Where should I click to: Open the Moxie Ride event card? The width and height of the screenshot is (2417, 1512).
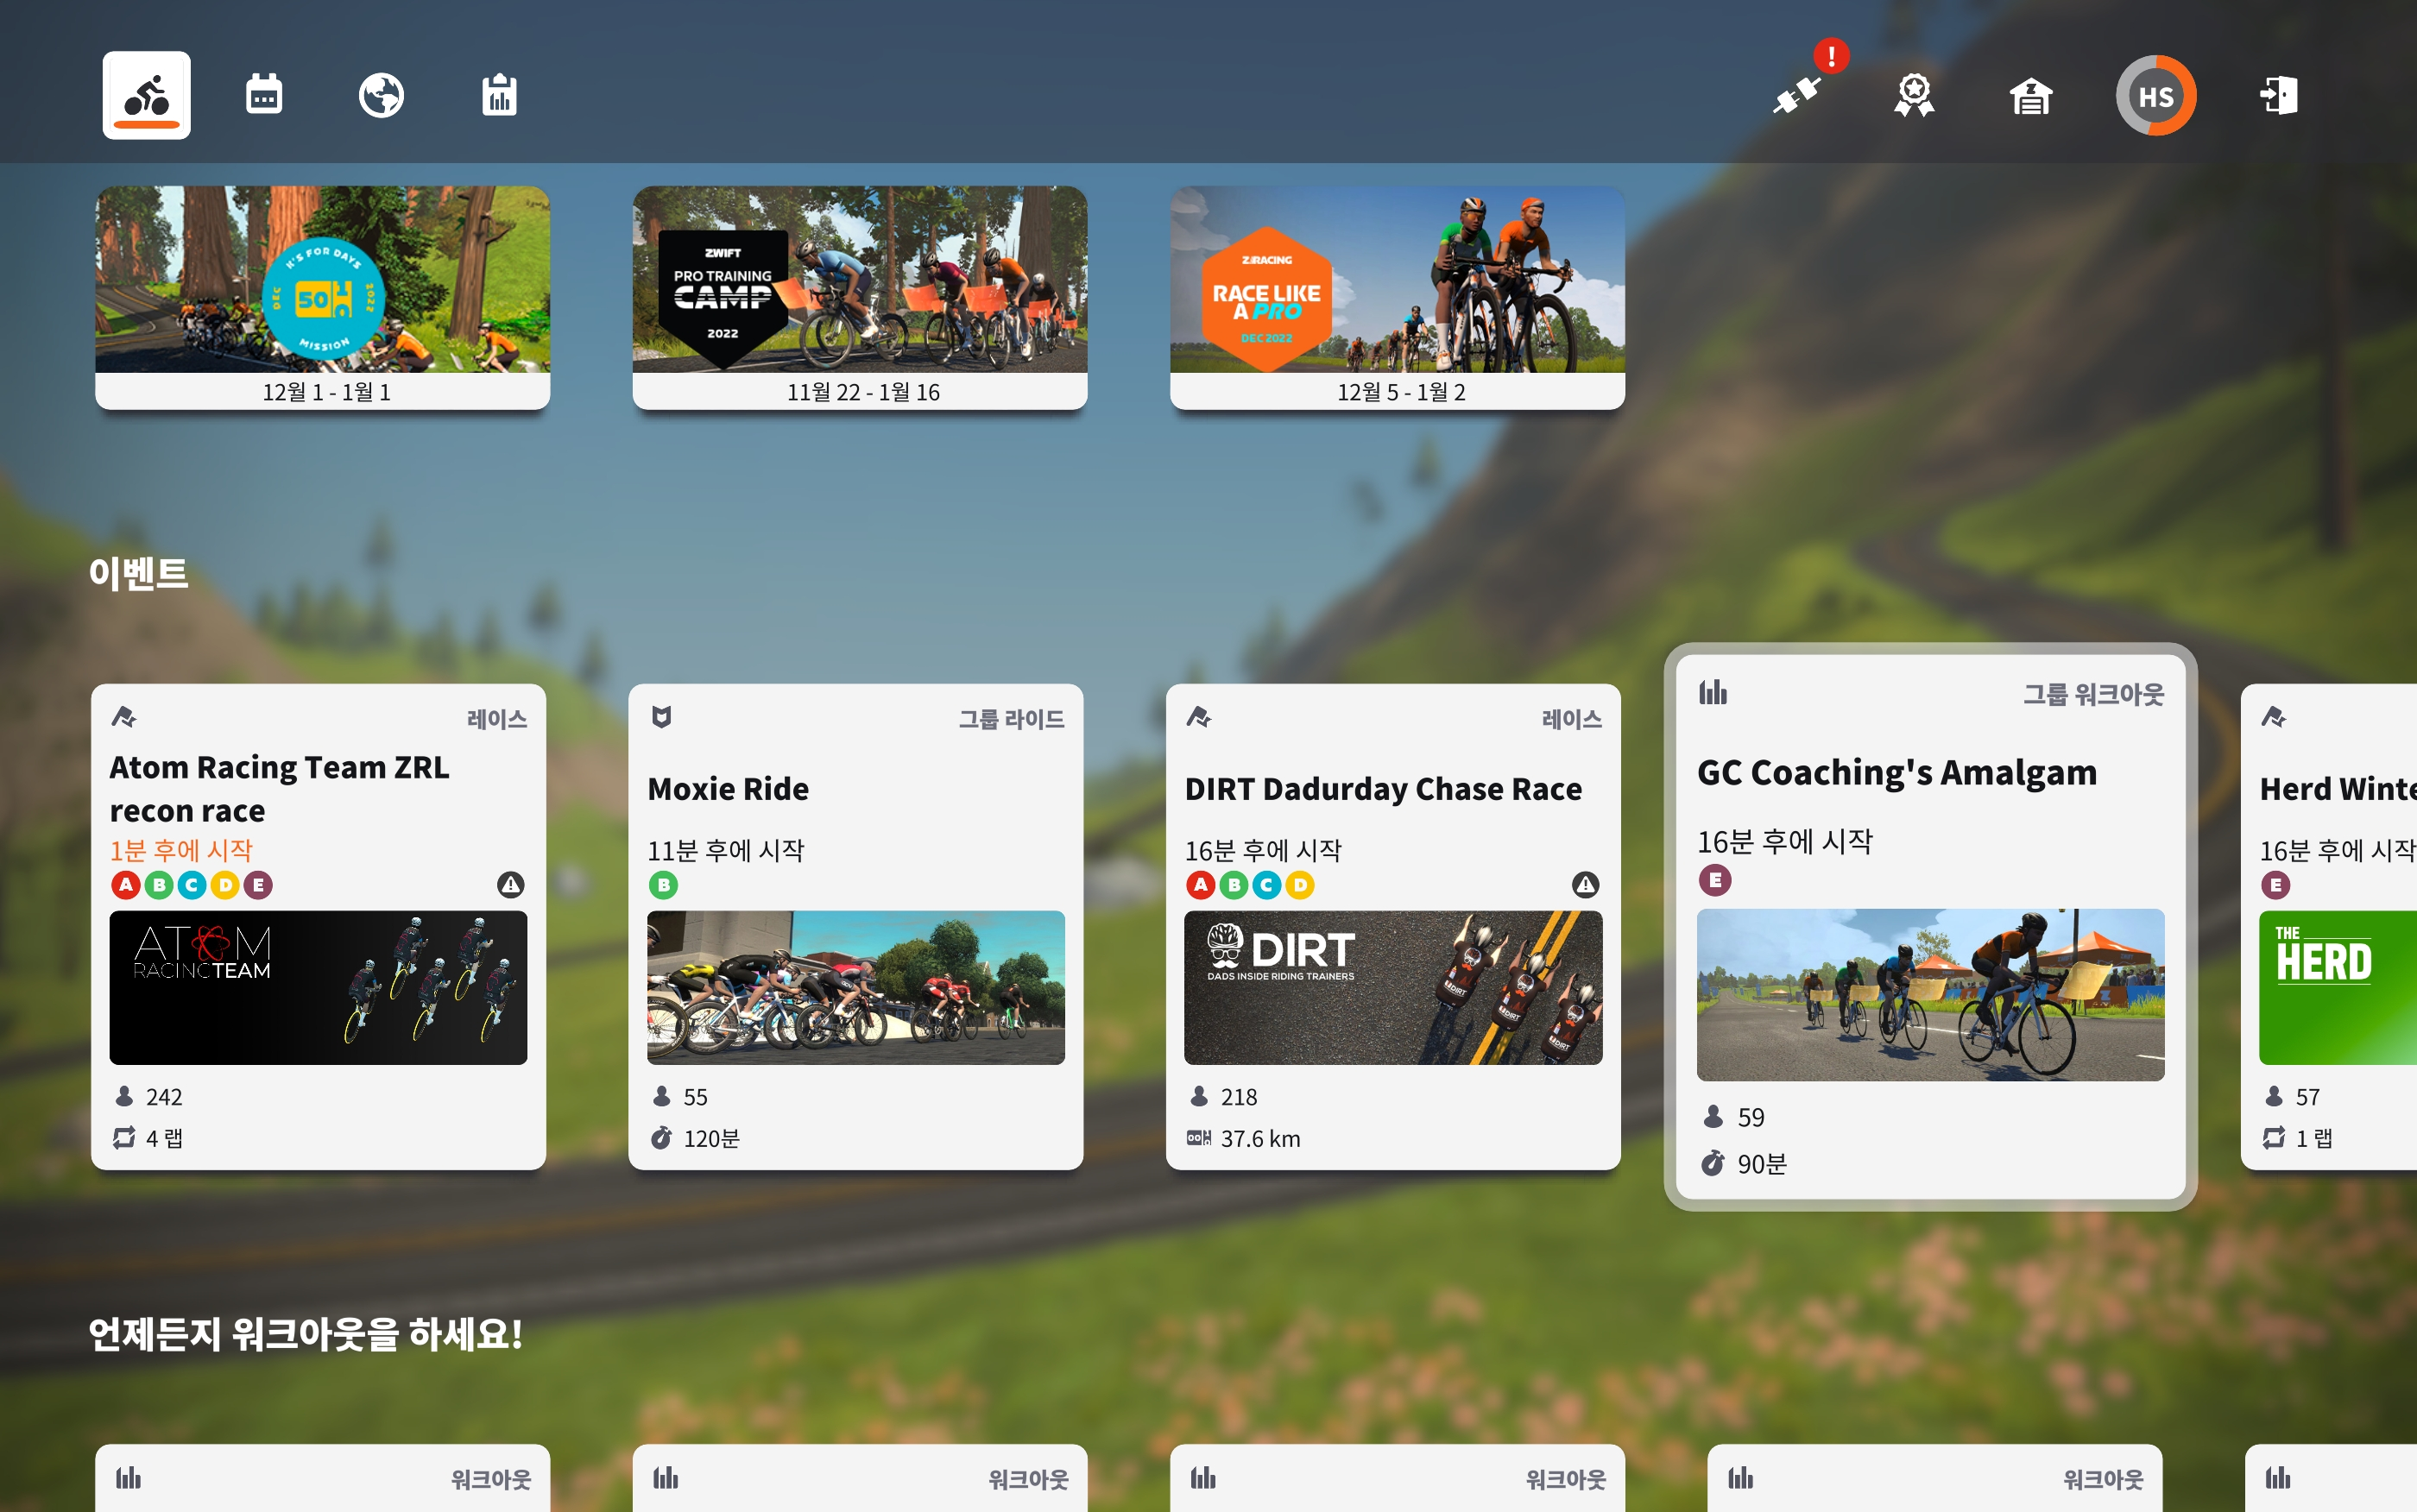point(856,926)
